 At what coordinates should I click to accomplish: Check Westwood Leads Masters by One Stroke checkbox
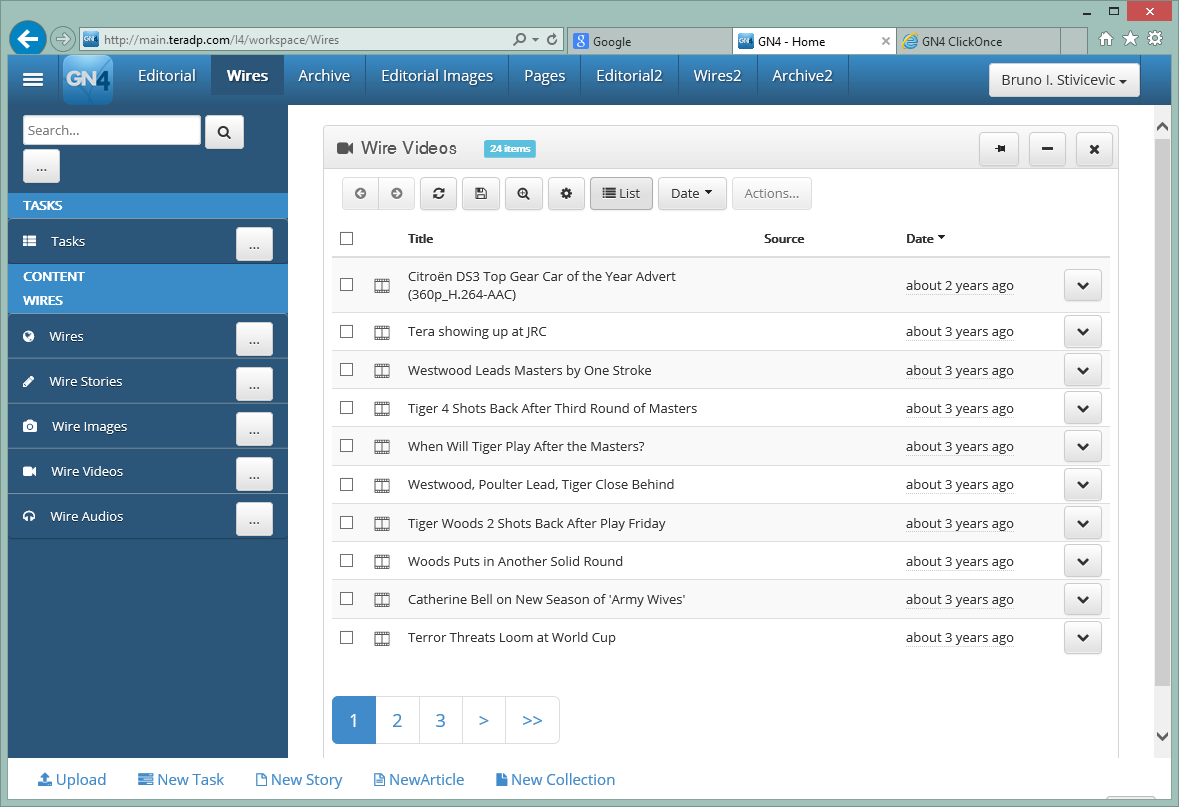[x=347, y=369]
